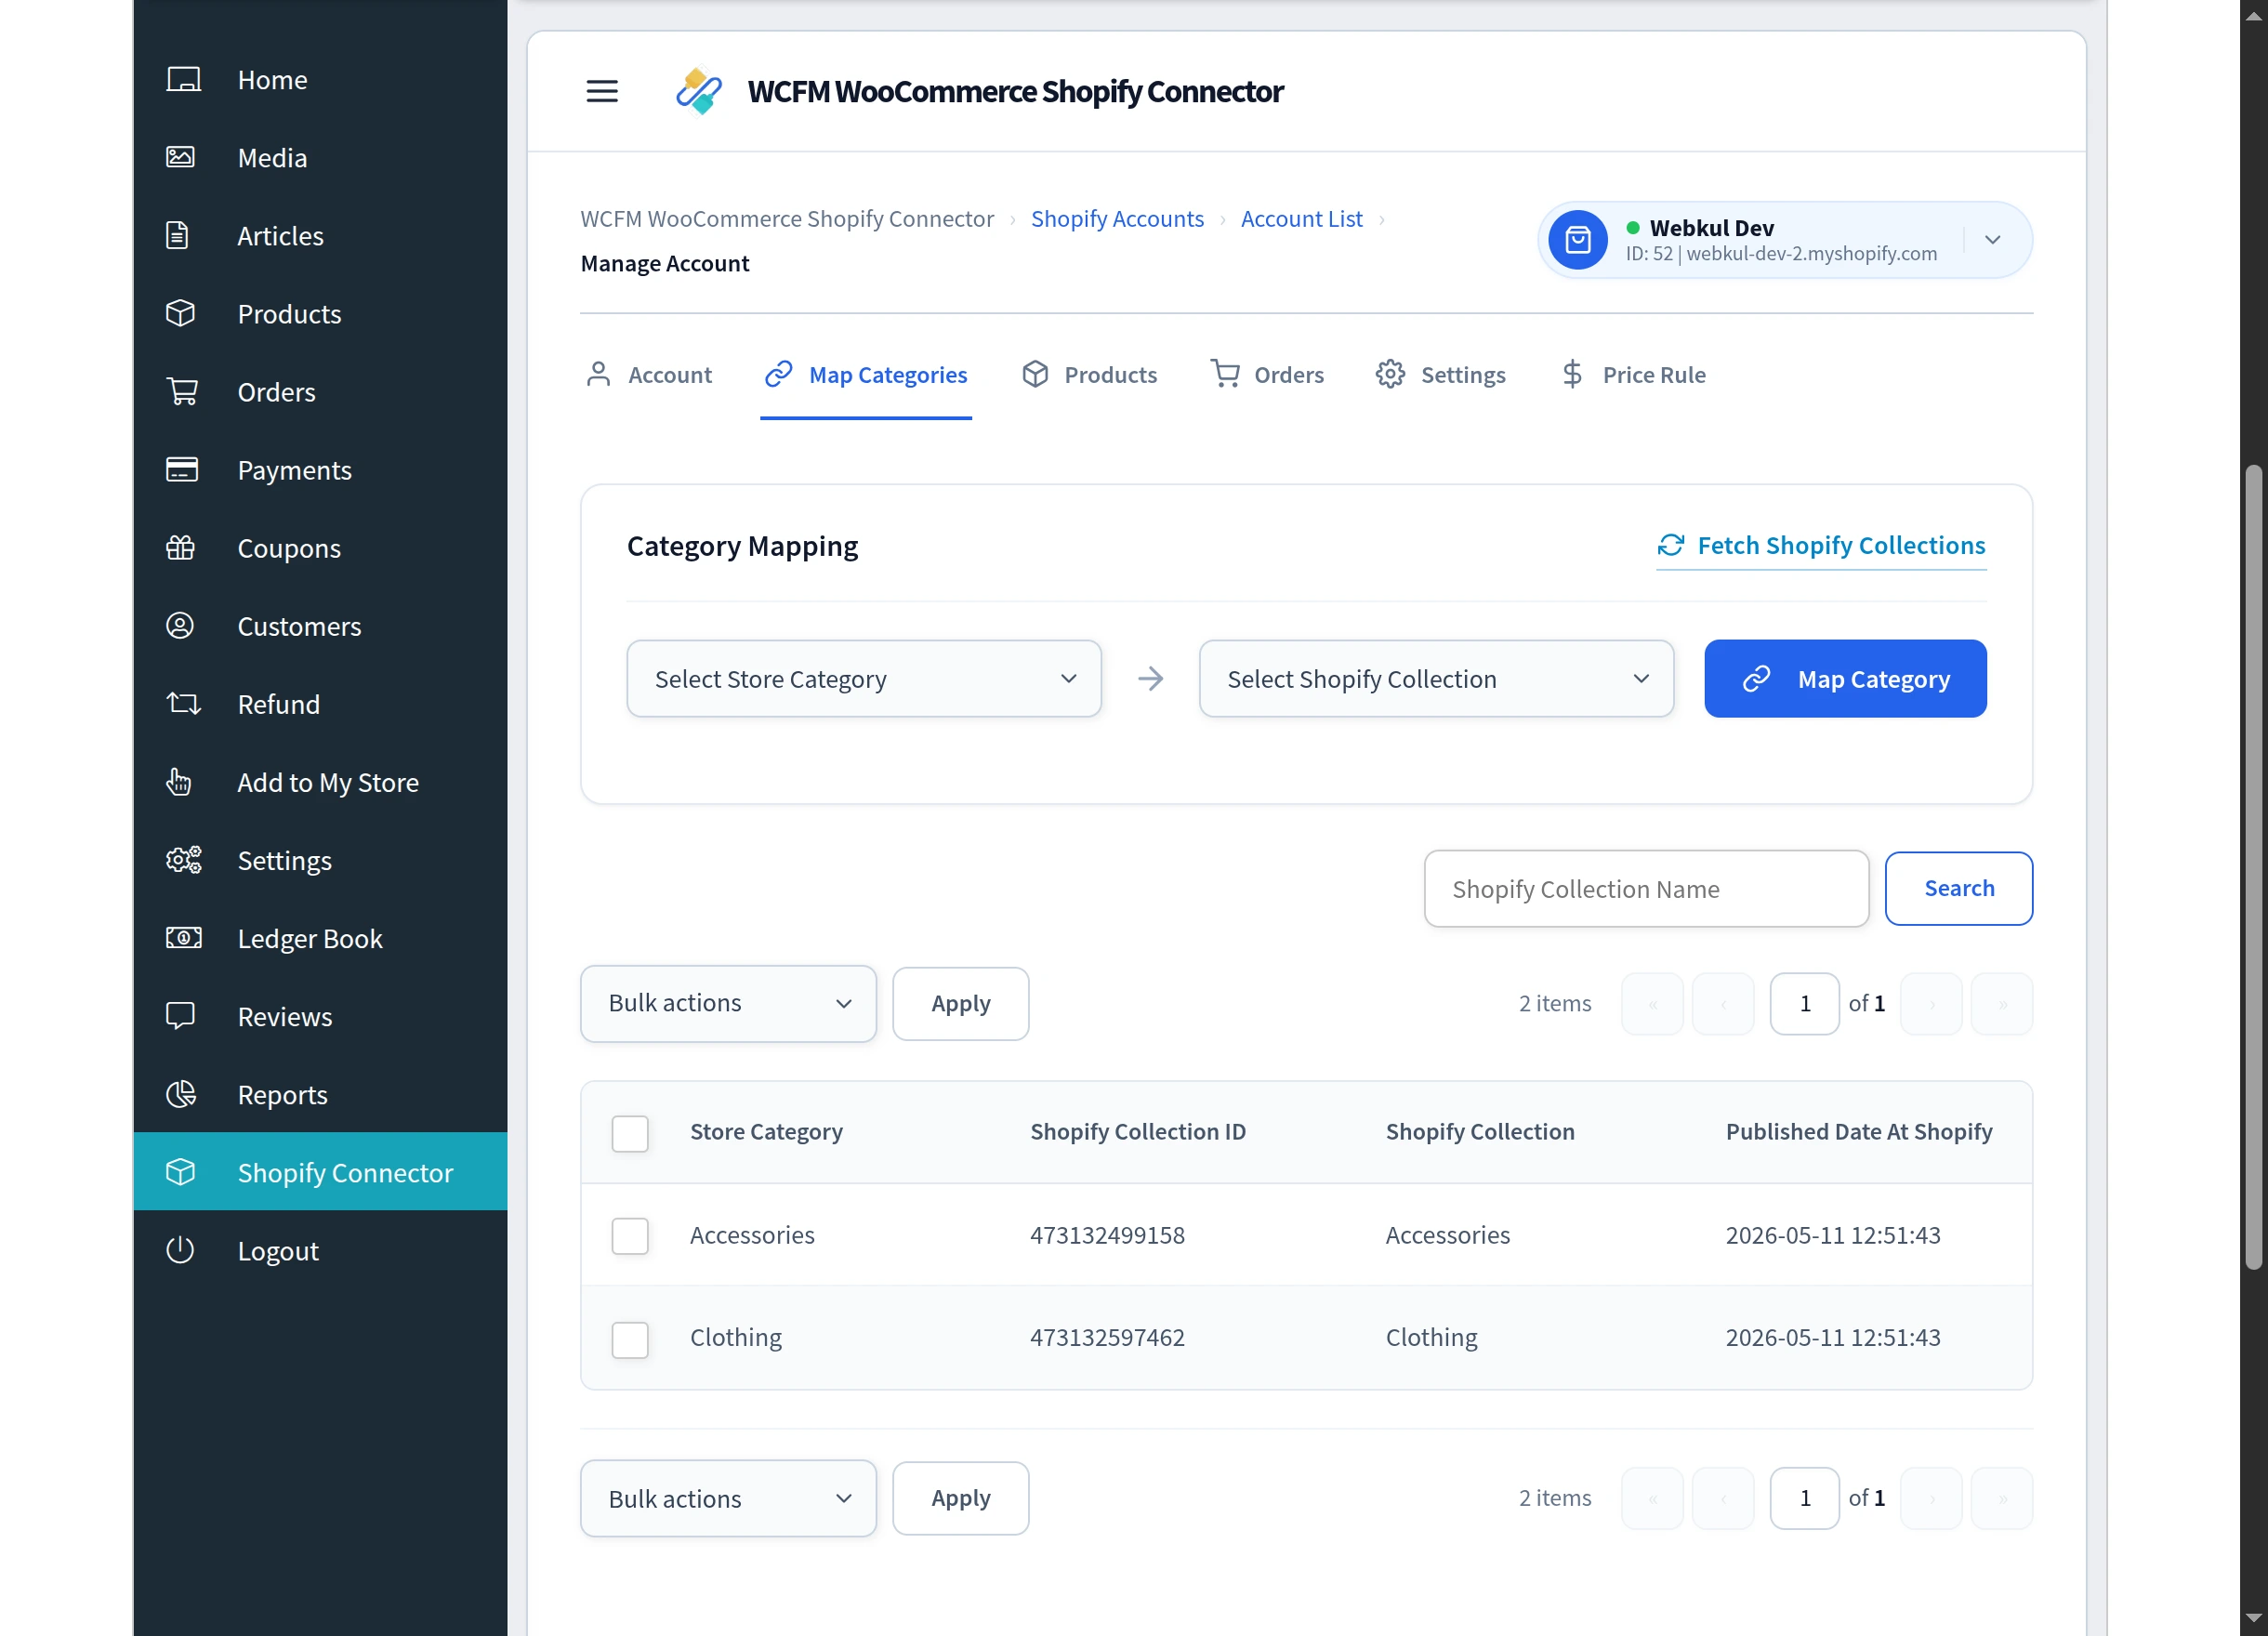Viewport: 2268px width, 1636px height.
Task: Click the top Apply button
Action: pyautogui.click(x=961, y=1003)
